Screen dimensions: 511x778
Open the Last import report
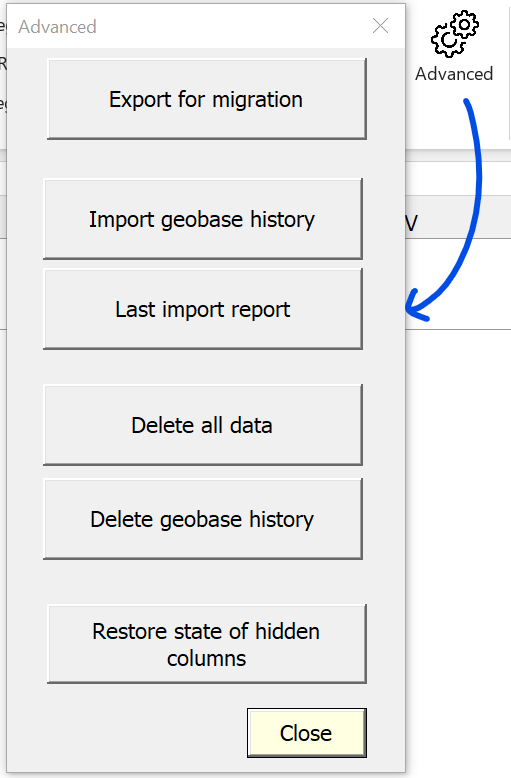point(203,309)
